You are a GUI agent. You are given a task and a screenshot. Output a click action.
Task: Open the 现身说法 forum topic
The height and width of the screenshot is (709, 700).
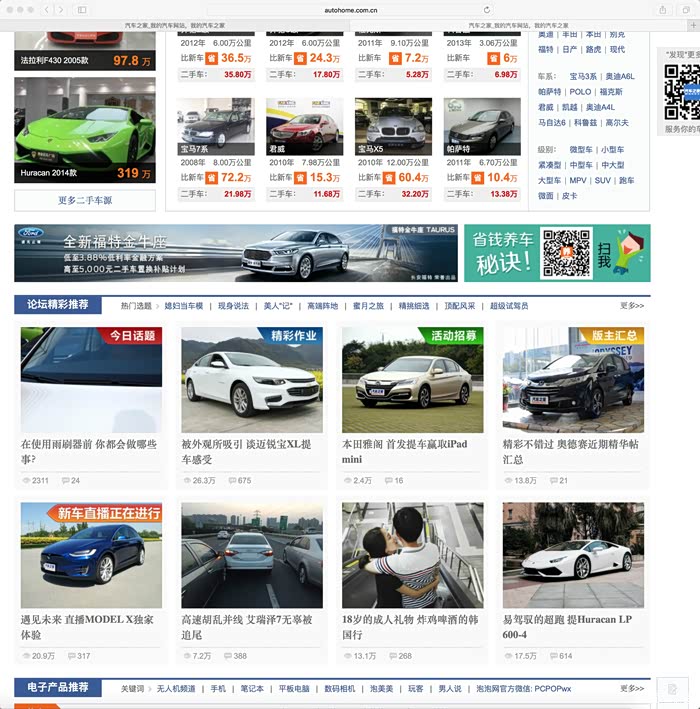click(x=233, y=306)
